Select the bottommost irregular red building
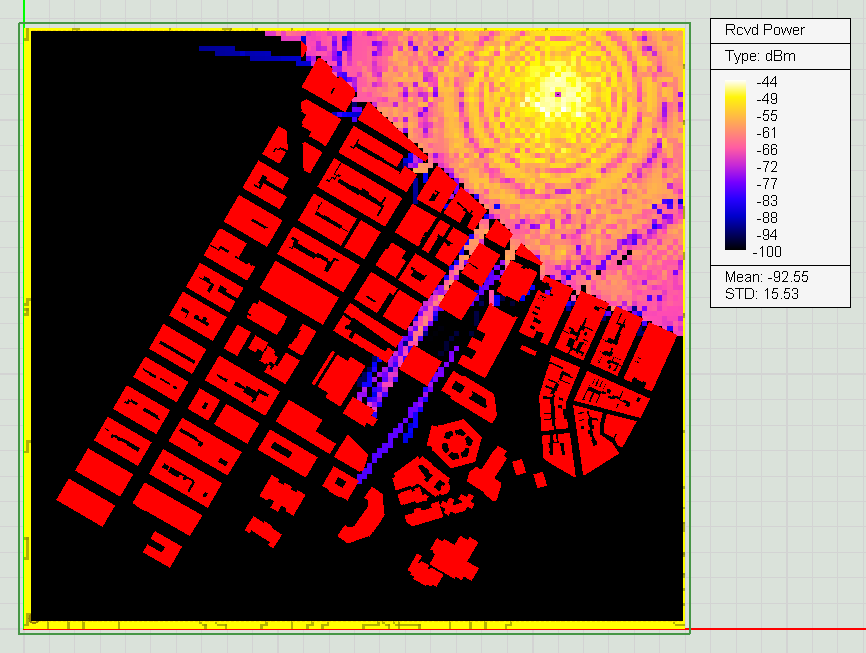This screenshot has height=653, width=866. click(x=445, y=562)
